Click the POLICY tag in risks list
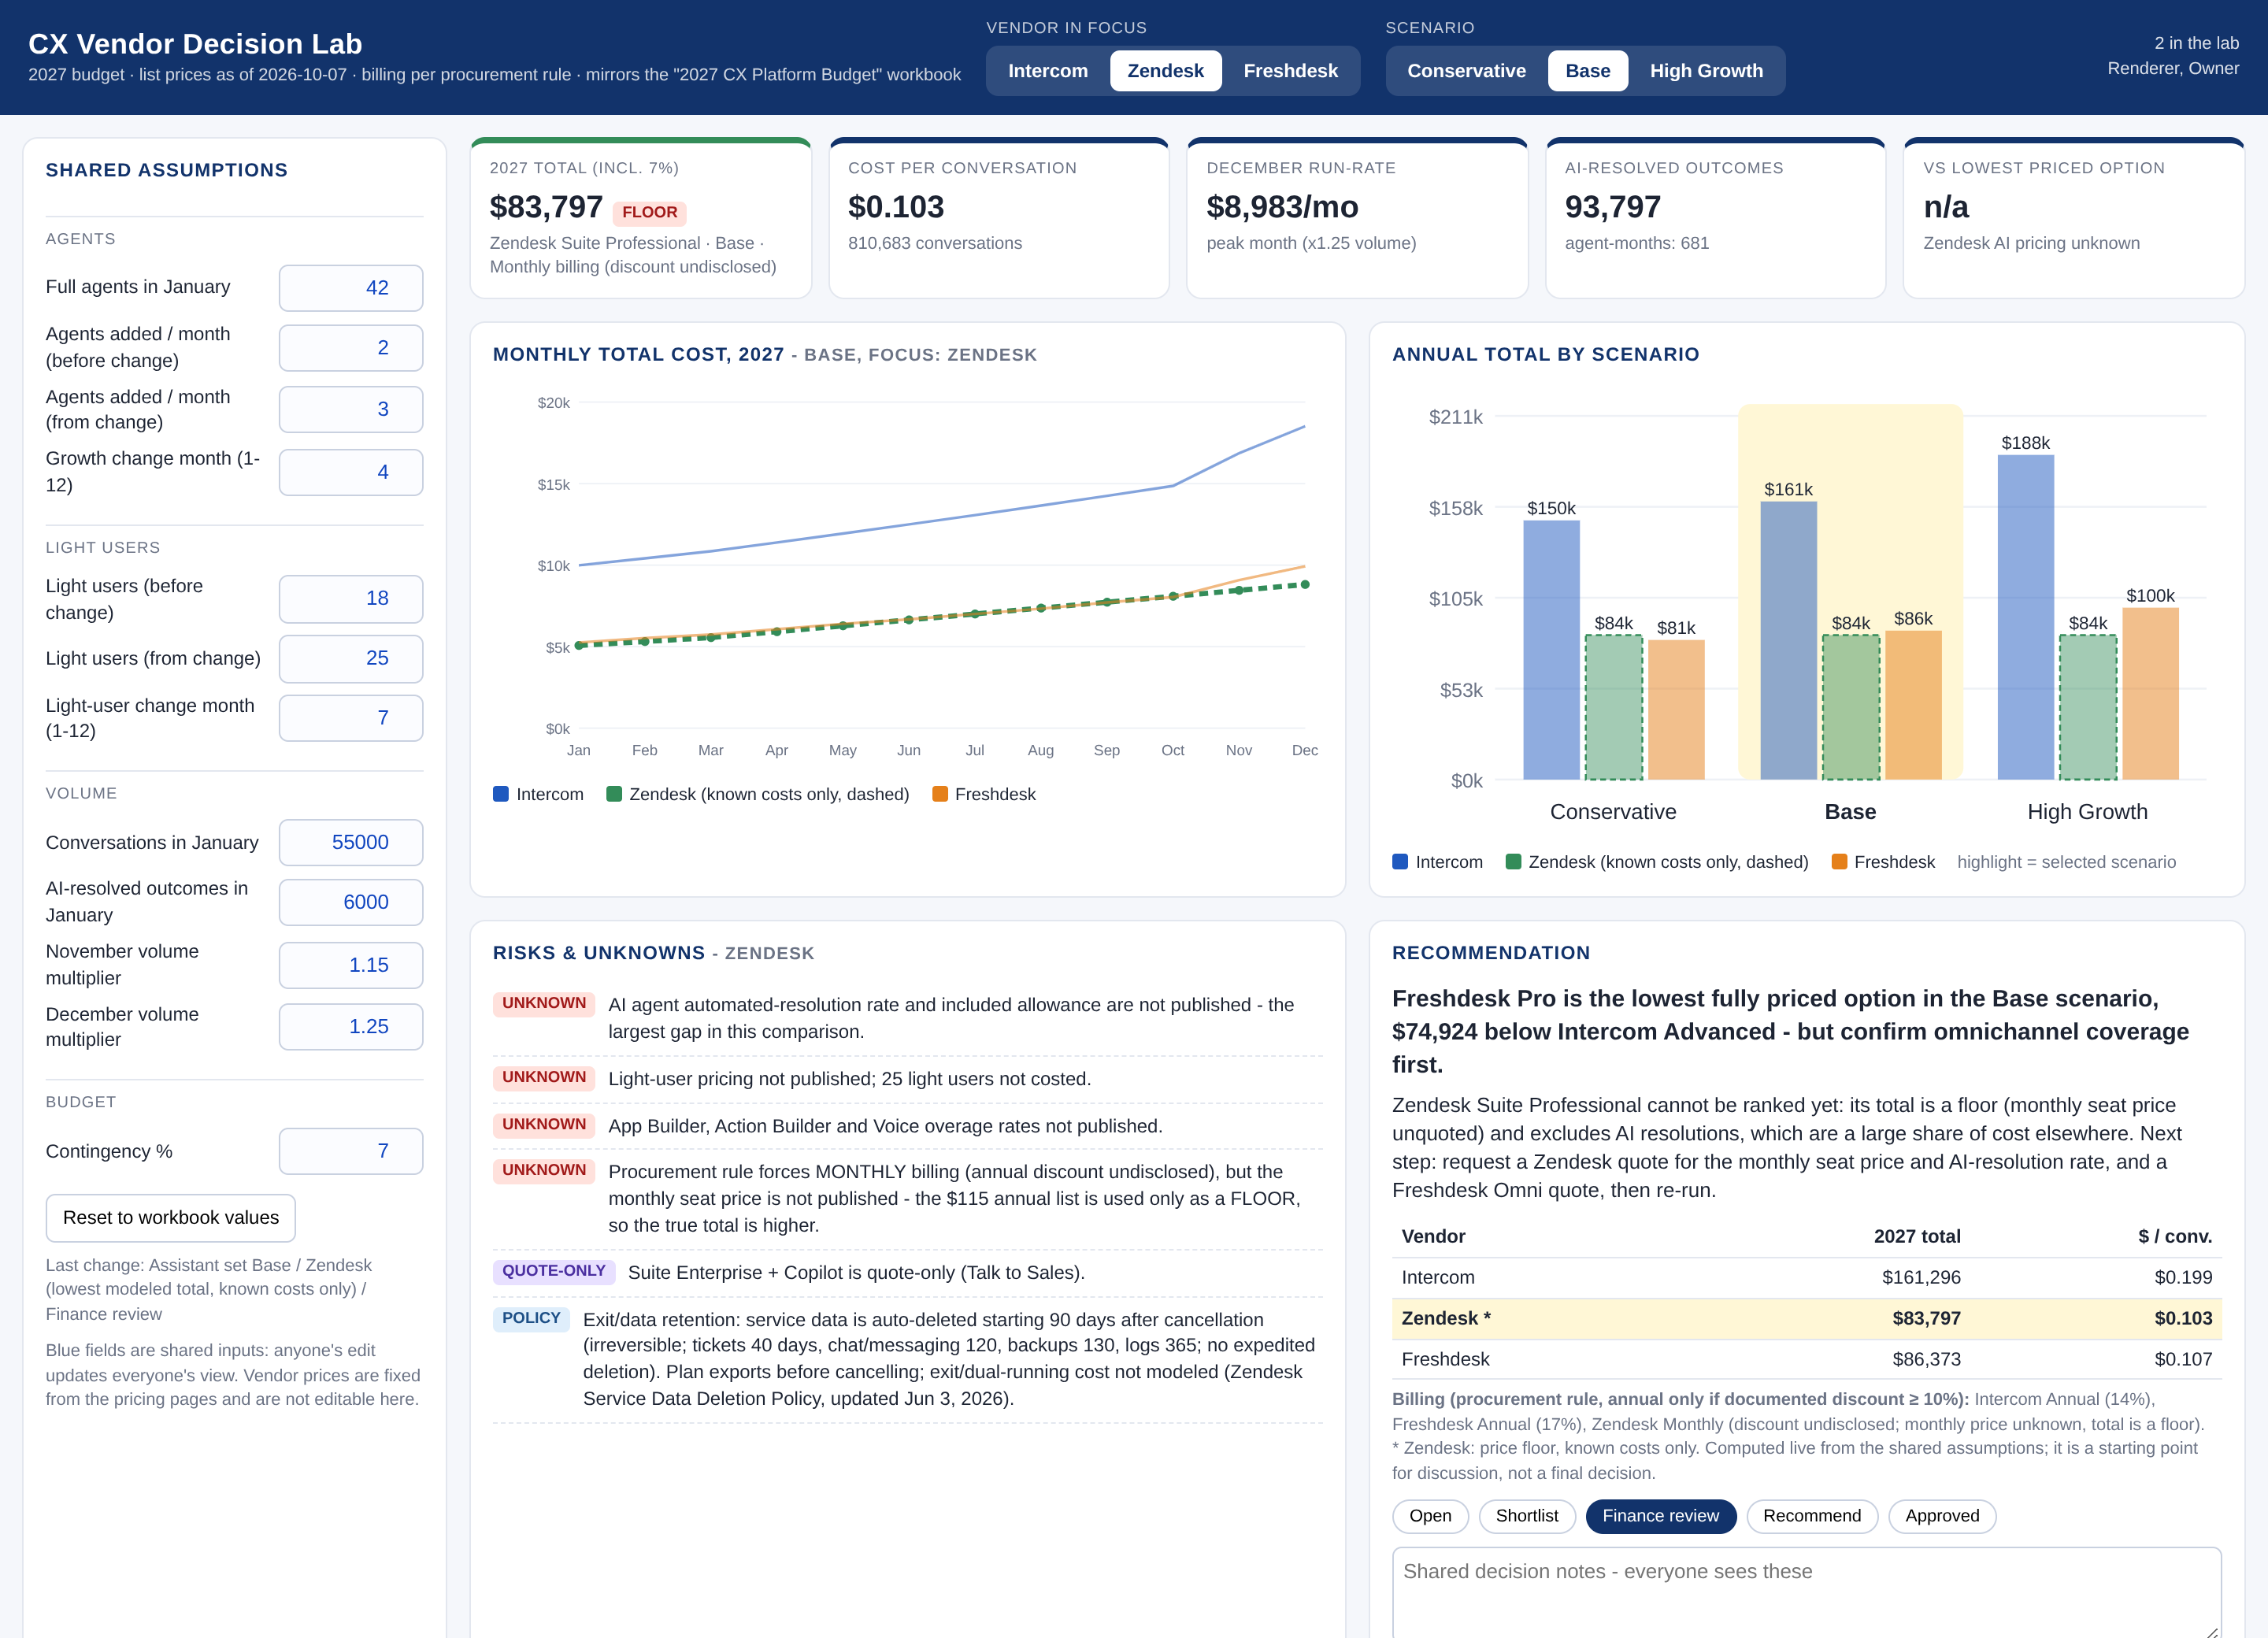 click(x=531, y=1318)
